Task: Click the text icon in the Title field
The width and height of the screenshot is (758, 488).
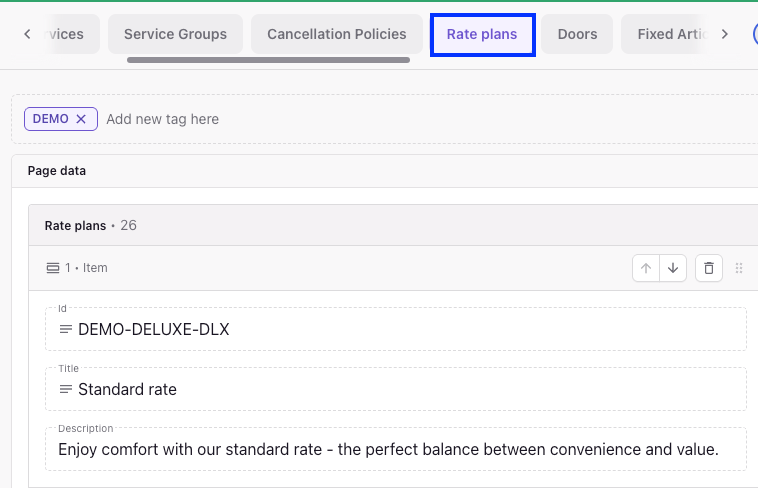Action: [x=66, y=389]
